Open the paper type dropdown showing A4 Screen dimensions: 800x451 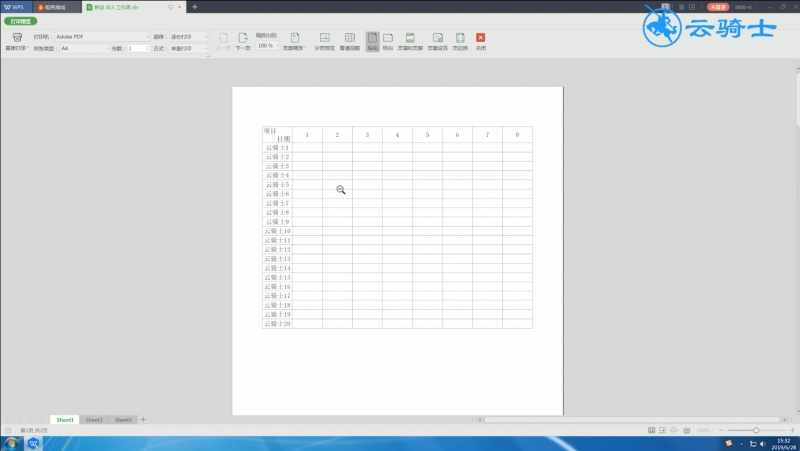pos(85,48)
